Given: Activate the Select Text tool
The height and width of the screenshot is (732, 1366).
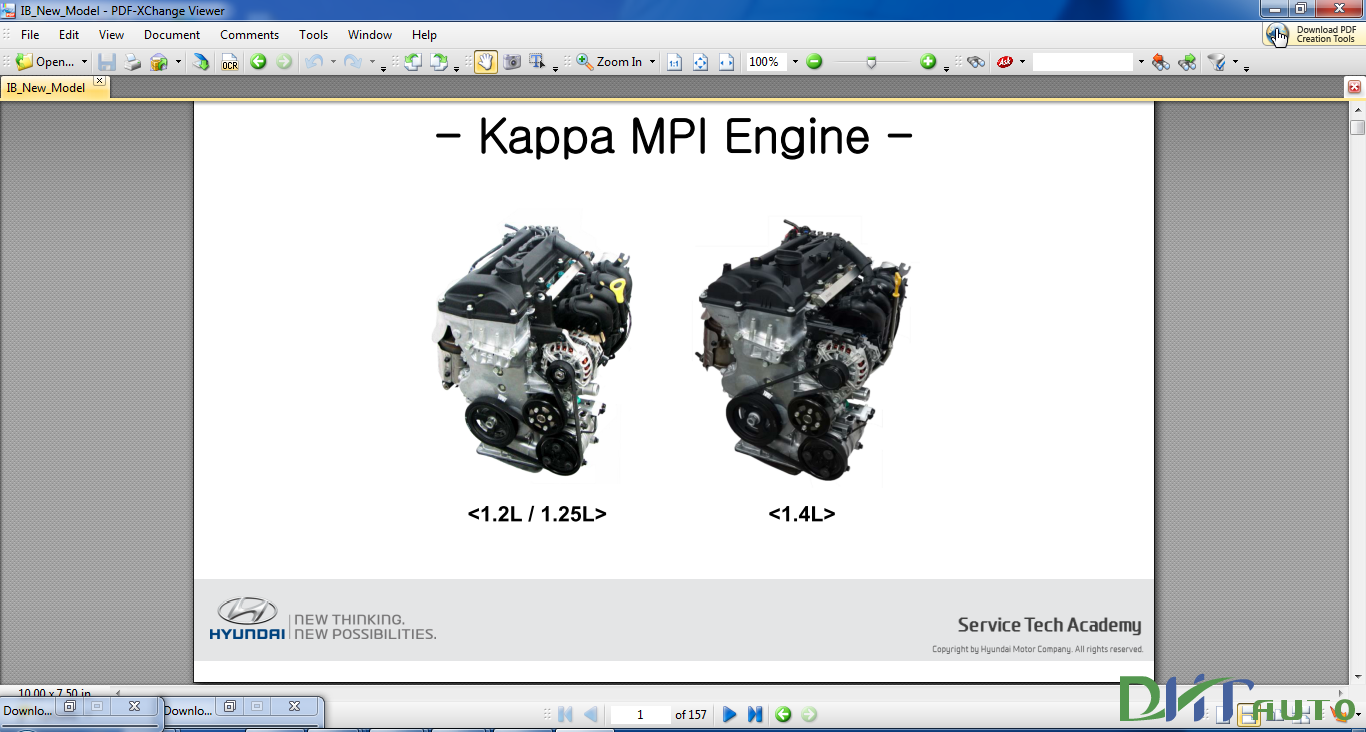Looking at the screenshot, I should [x=538, y=61].
